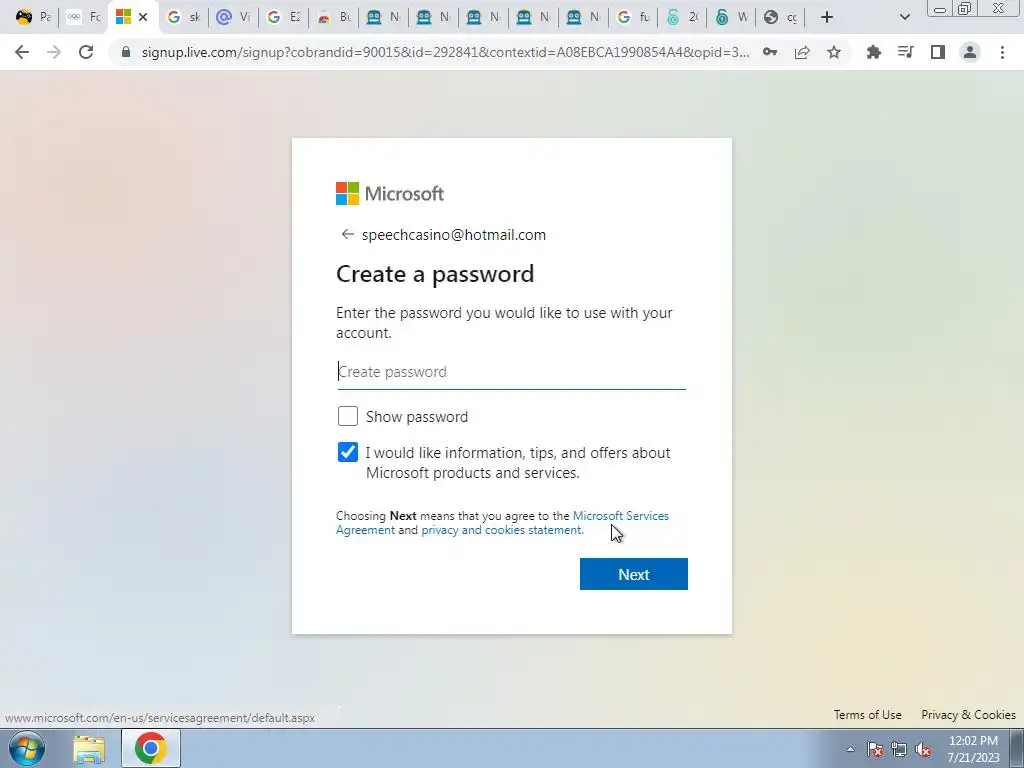1024x768 pixels.
Task: Open media controls icon in toolbar
Action: [x=905, y=52]
